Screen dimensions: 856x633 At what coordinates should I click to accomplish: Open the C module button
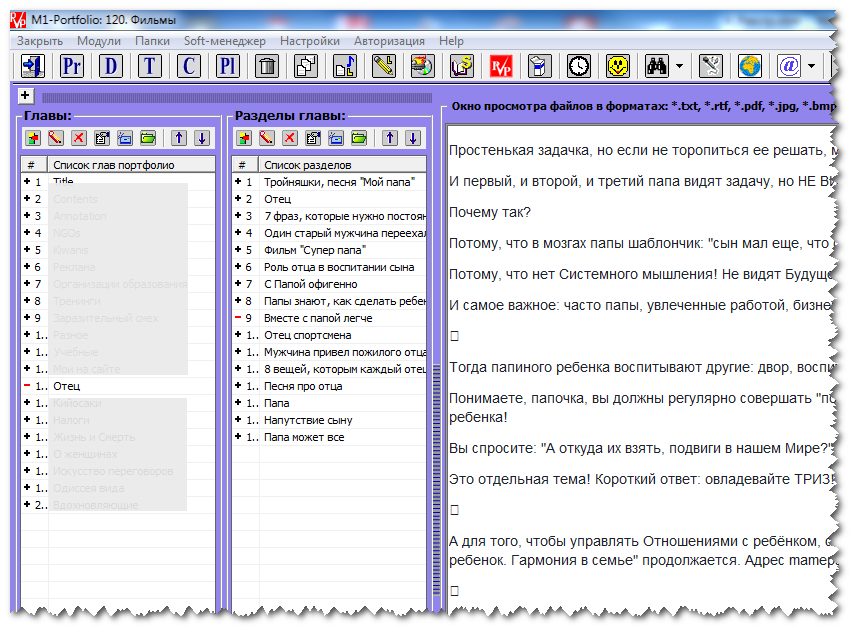point(189,67)
